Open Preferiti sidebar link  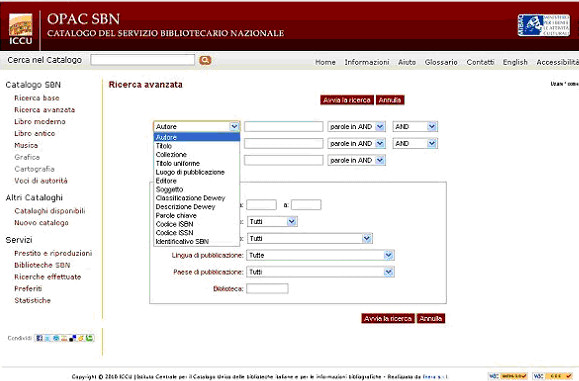28,289
